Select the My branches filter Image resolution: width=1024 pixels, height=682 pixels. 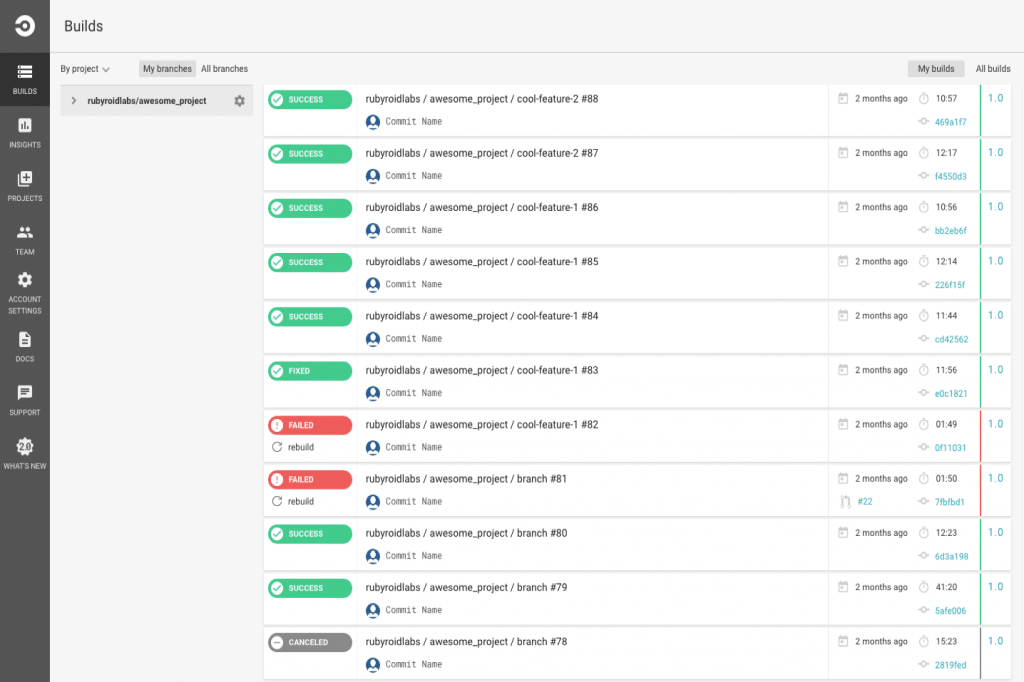click(167, 69)
